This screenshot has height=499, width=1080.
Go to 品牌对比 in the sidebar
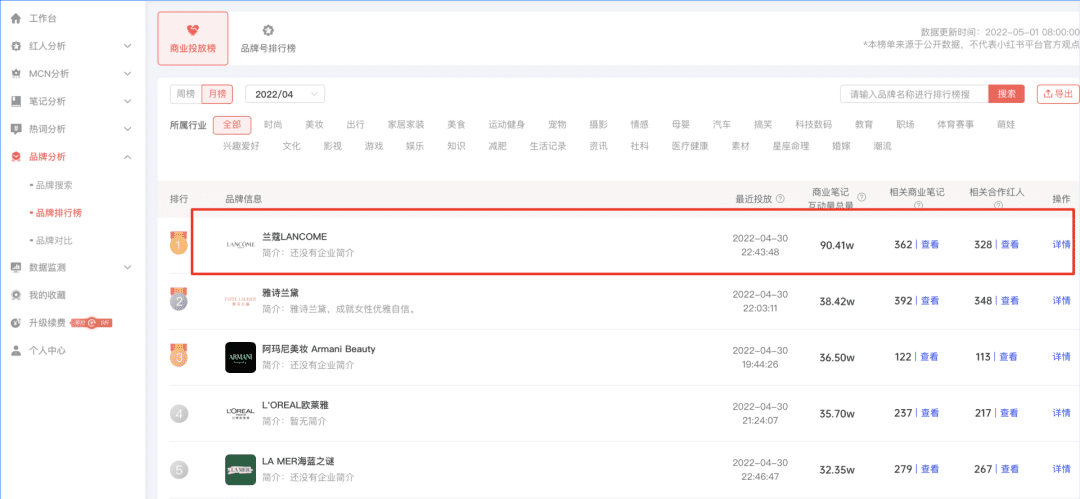54,241
